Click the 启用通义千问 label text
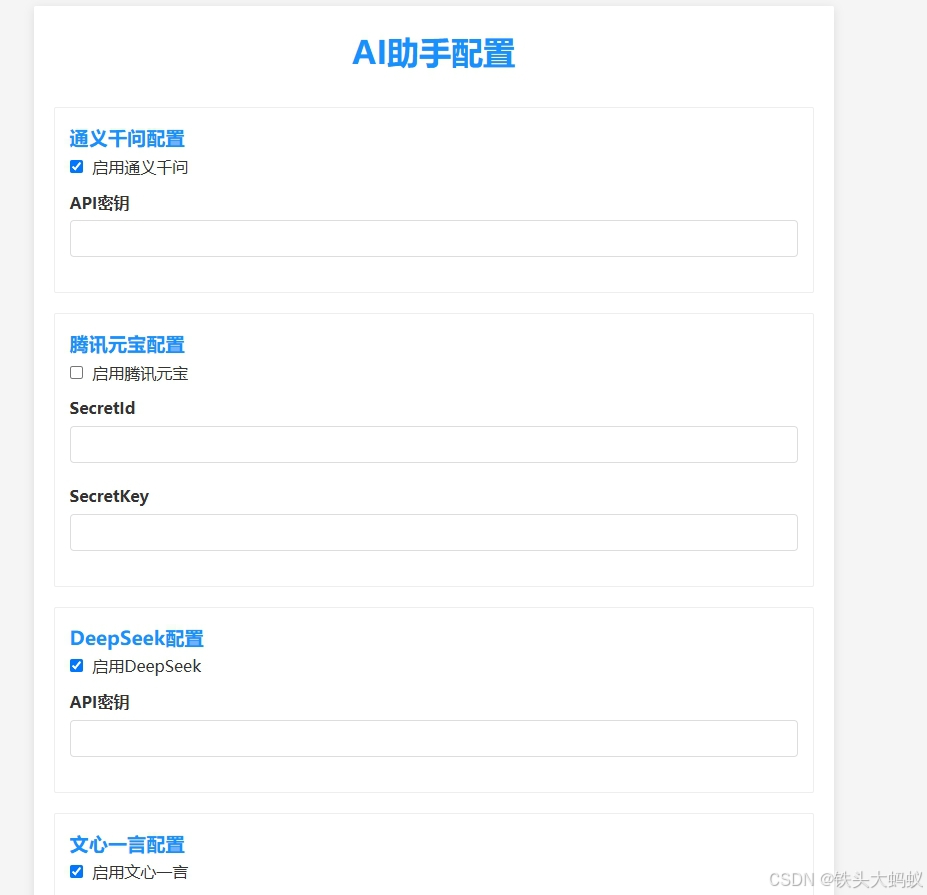 coord(140,168)
